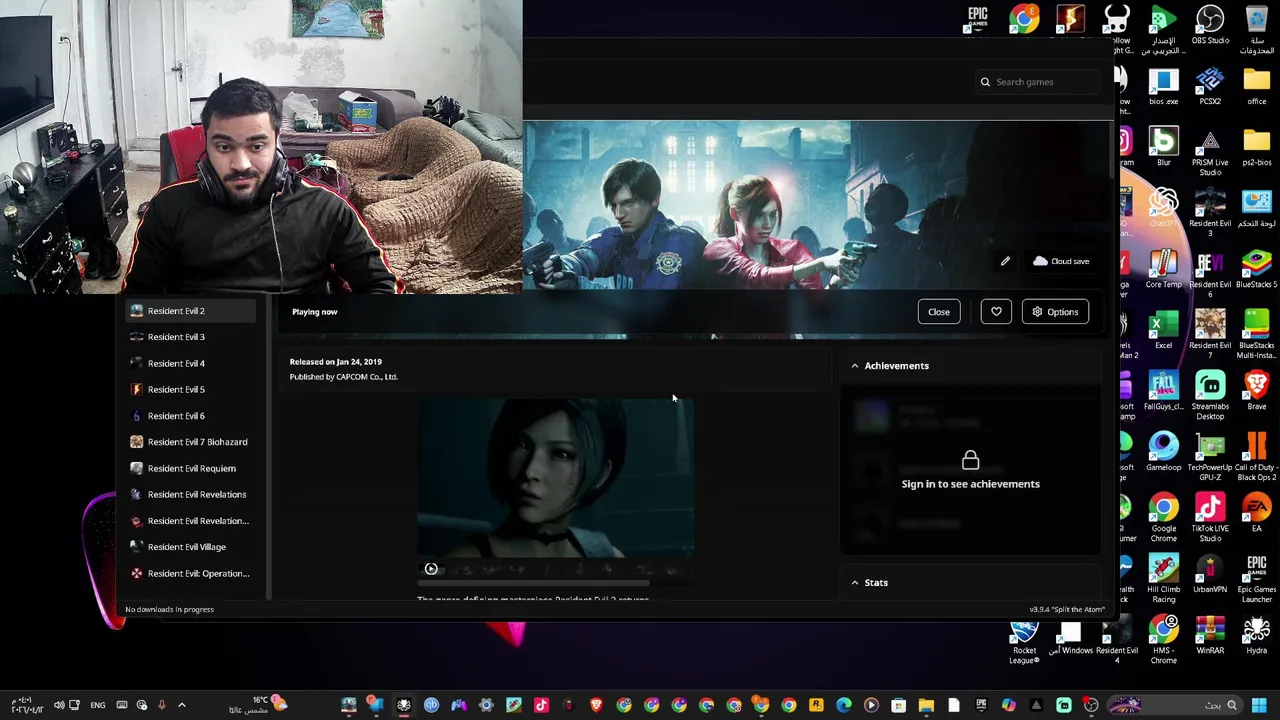Open the Blur desktop shortcut
1280x720 pixels.
coord(1163,148)
